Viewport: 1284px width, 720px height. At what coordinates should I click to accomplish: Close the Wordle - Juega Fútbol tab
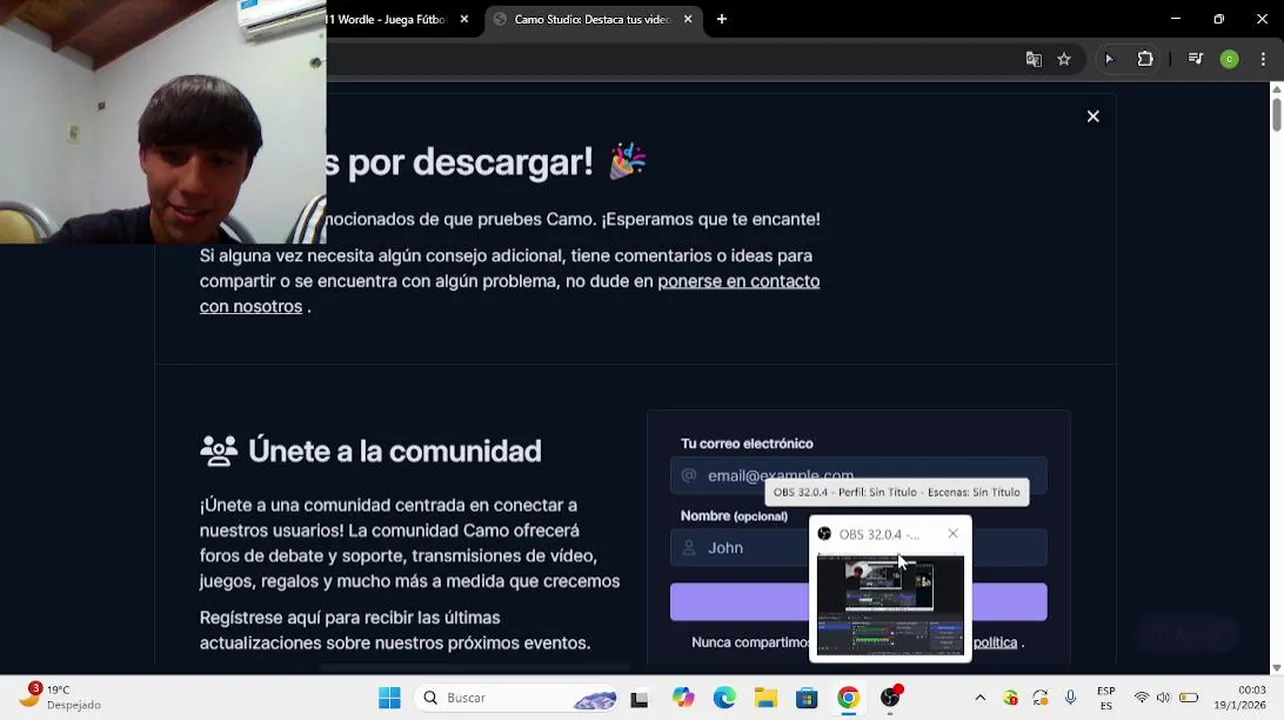coord(464,19)
